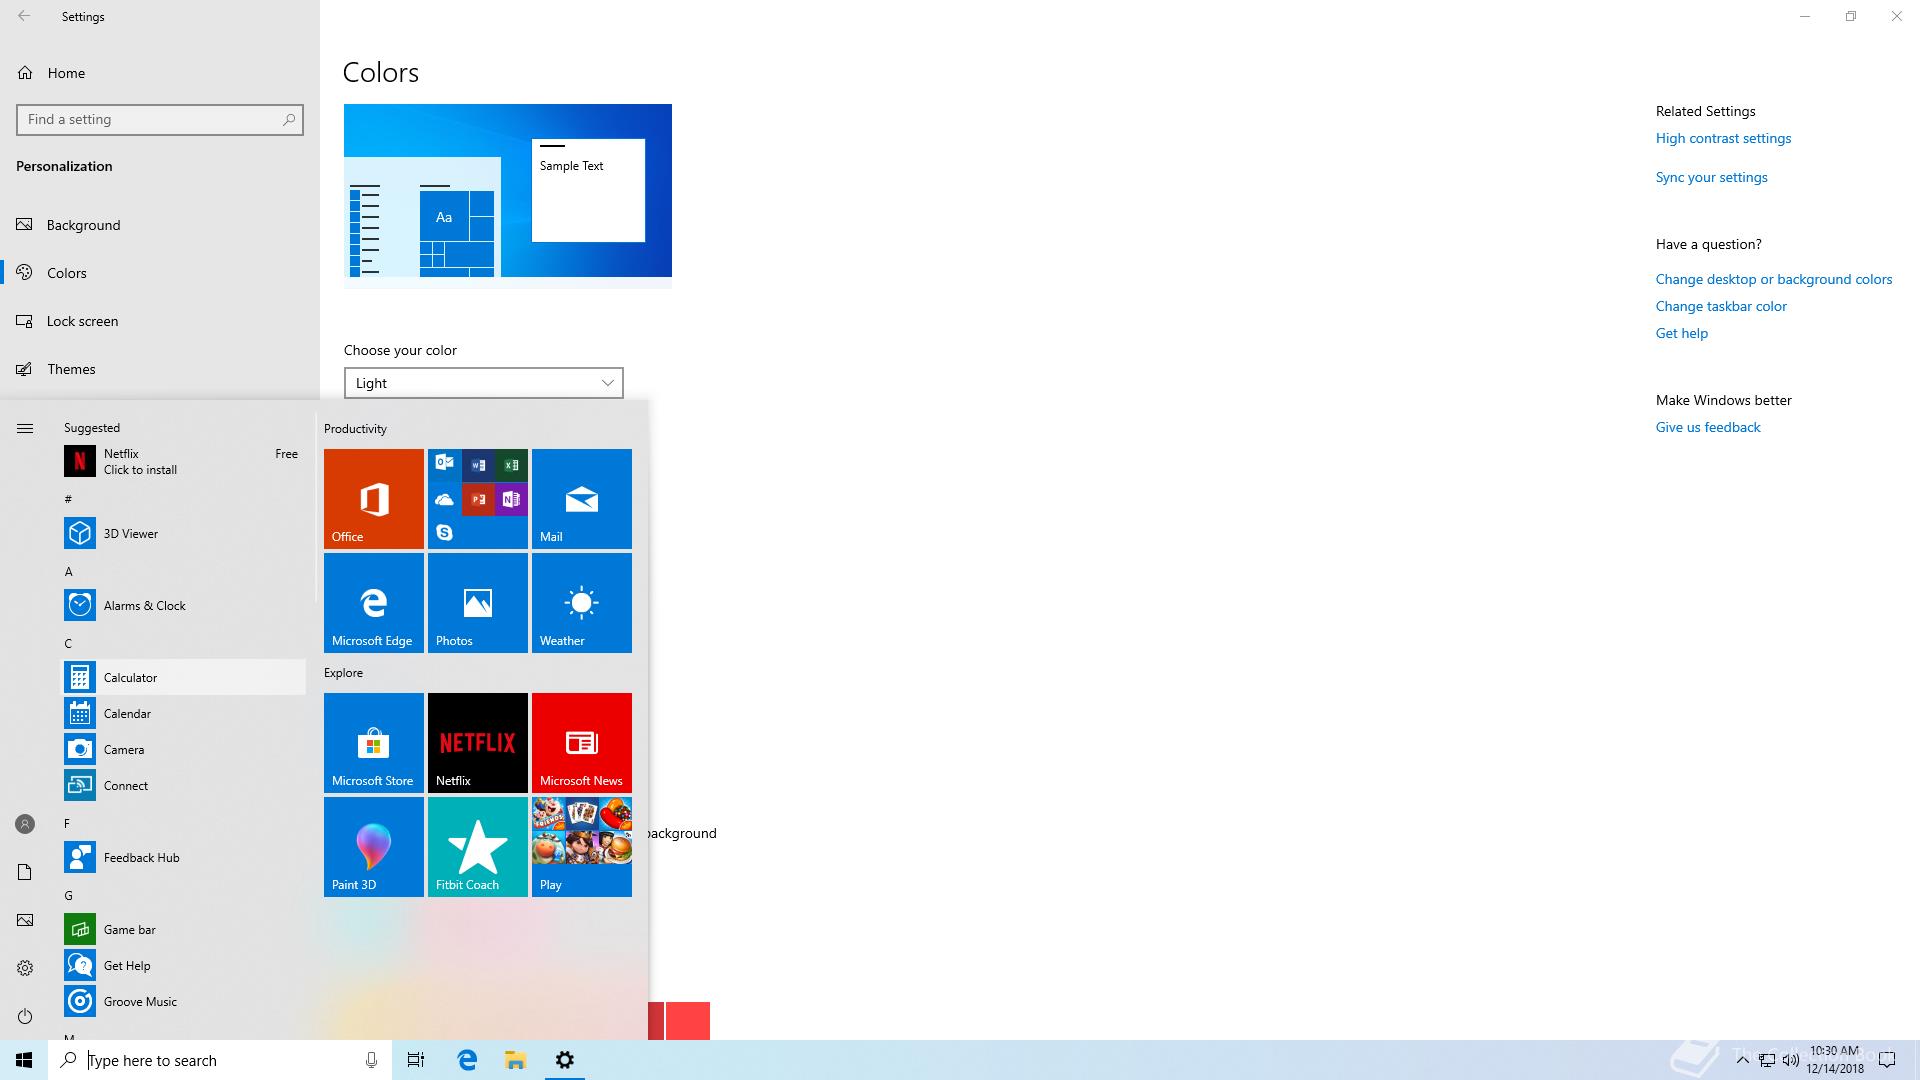Image resolution: width=1920 pixels, height=1080 pixels.
Task: Open the 3D Viewer app icon
Action: tap(80, 533)
